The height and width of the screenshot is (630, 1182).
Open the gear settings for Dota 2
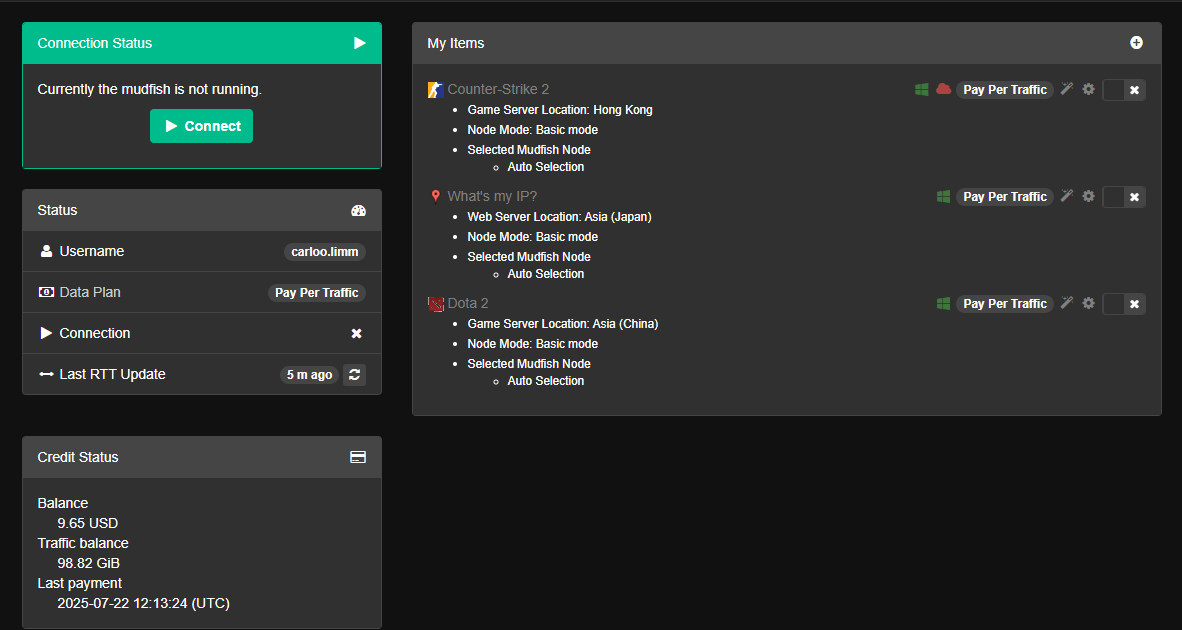[1088, 303]
